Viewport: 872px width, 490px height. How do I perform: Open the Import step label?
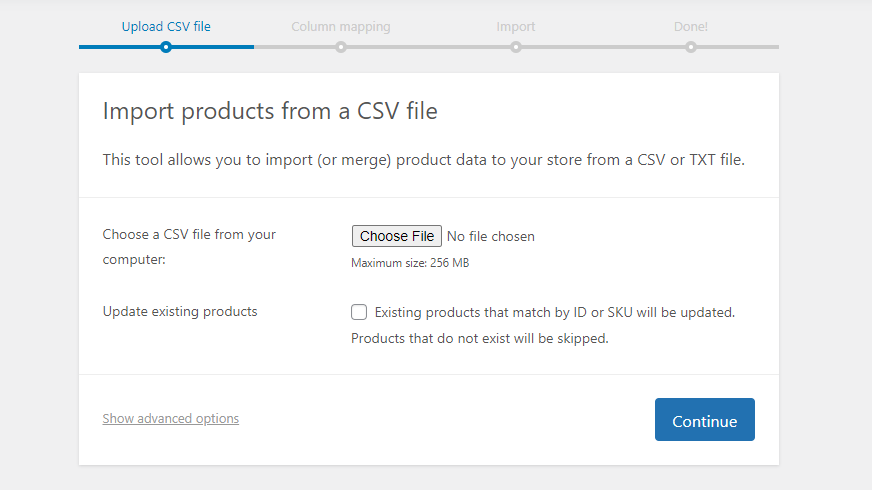pyautogui.click(x=516, y=26)
